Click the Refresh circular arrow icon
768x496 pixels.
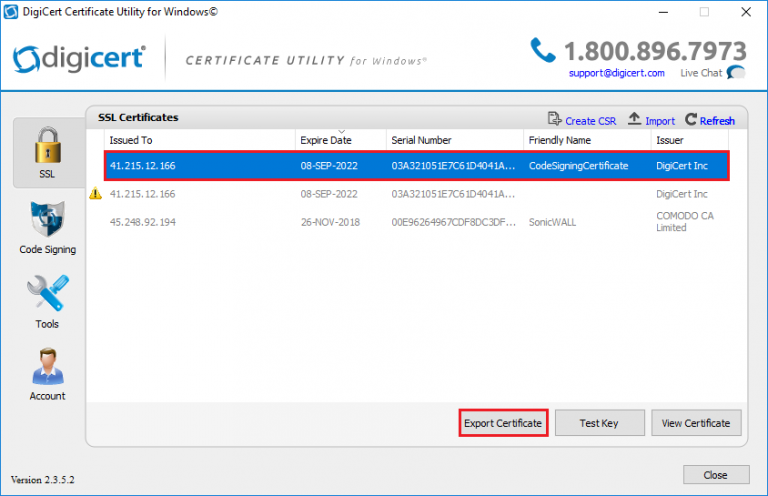tap(691, 119)
